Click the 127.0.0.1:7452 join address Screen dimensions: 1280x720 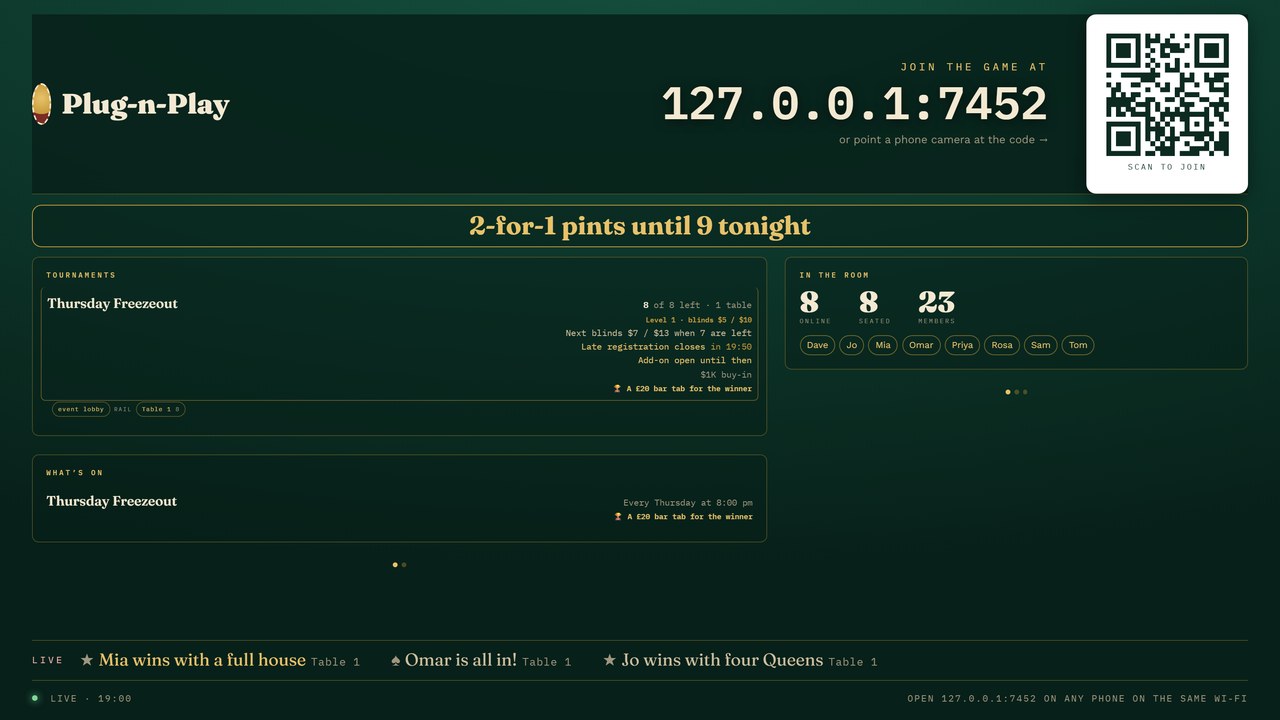click(854, 104)
